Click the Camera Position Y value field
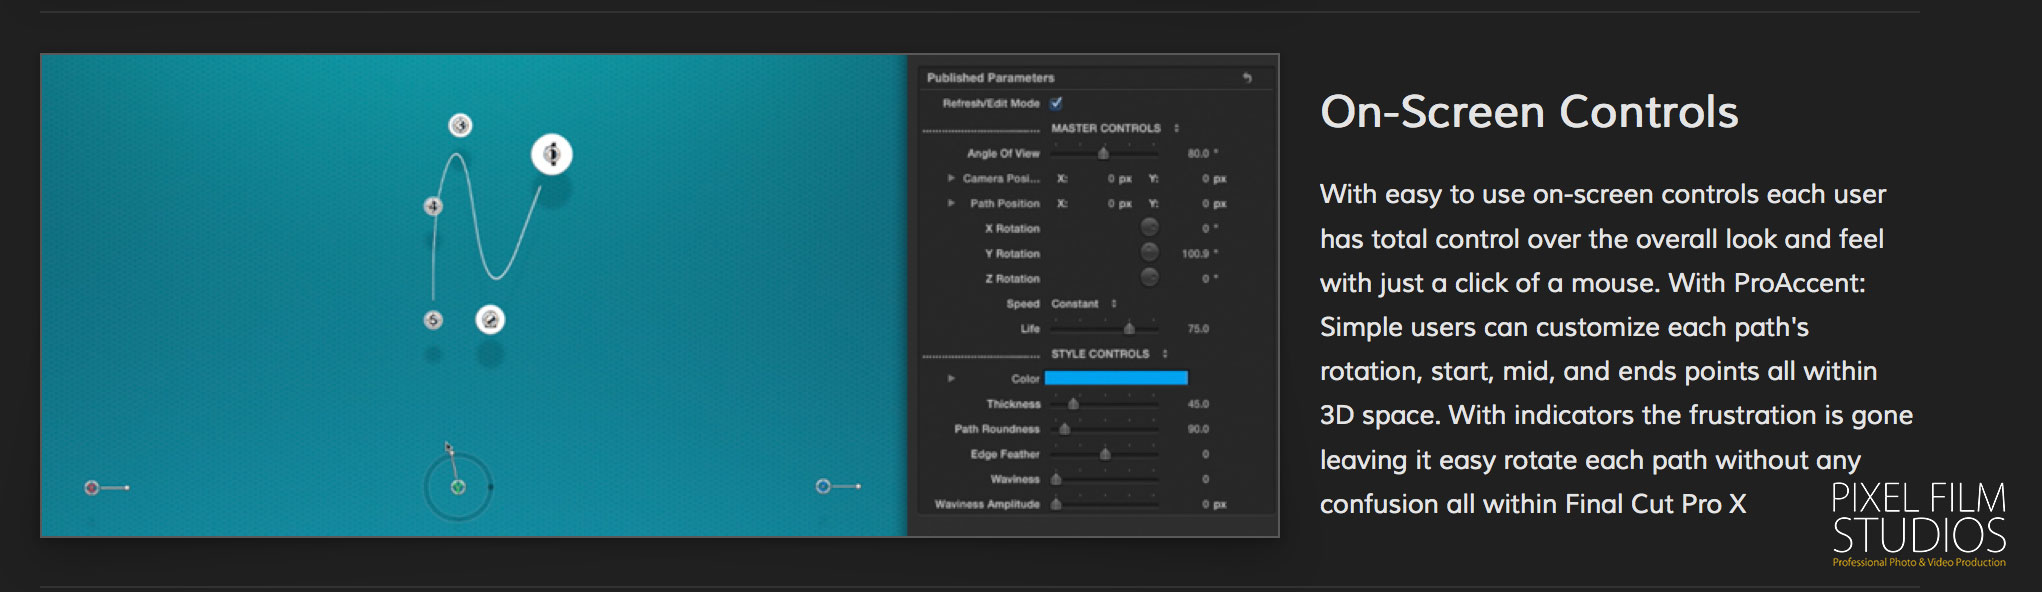 click(1214, 178)
